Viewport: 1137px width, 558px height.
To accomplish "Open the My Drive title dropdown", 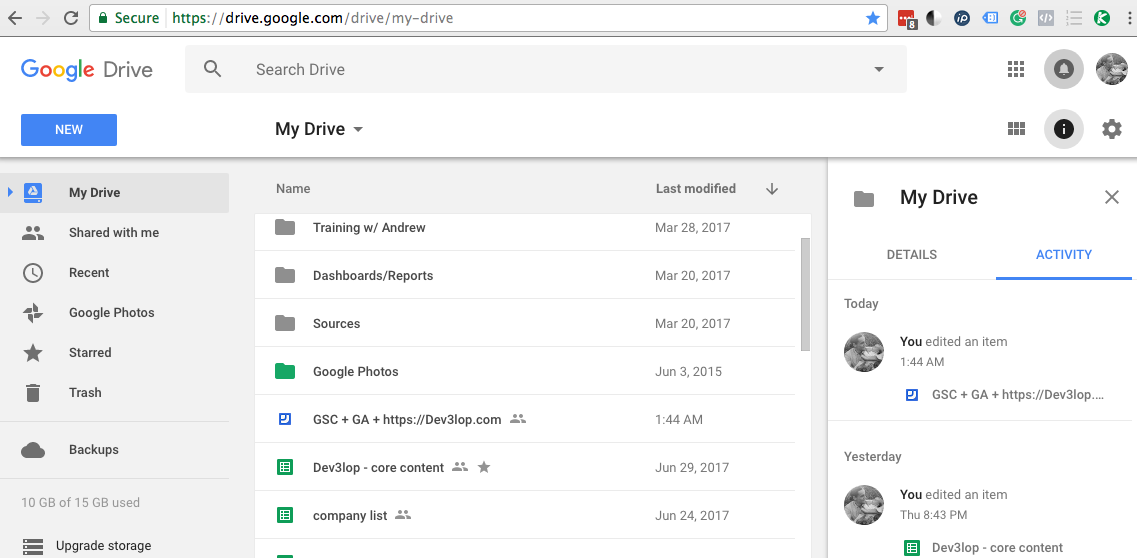I will pos(357,130).
